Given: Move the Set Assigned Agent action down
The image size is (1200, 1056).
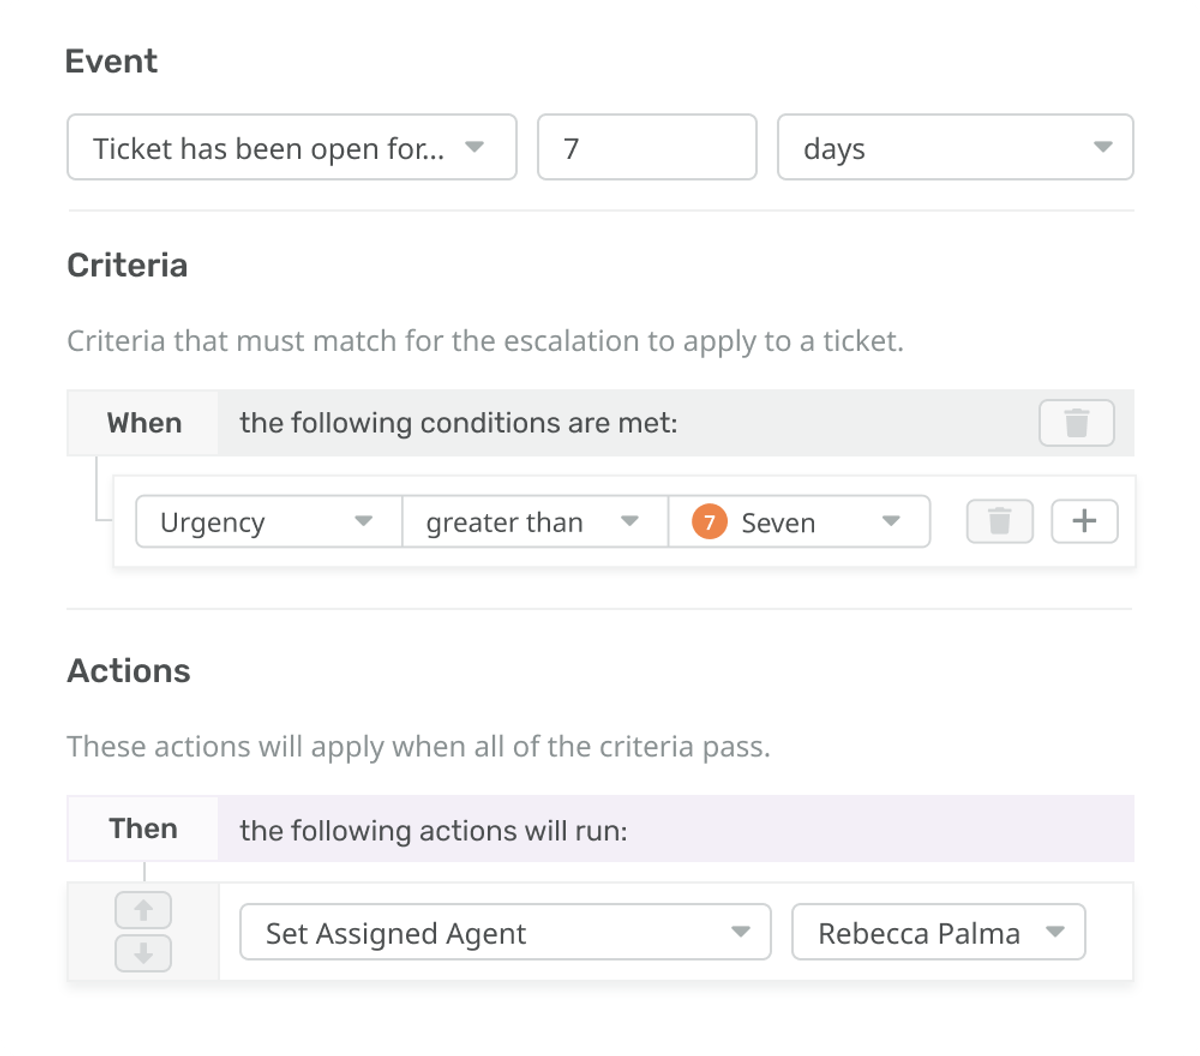Looking at the screenshot, I should click(143, 954).
